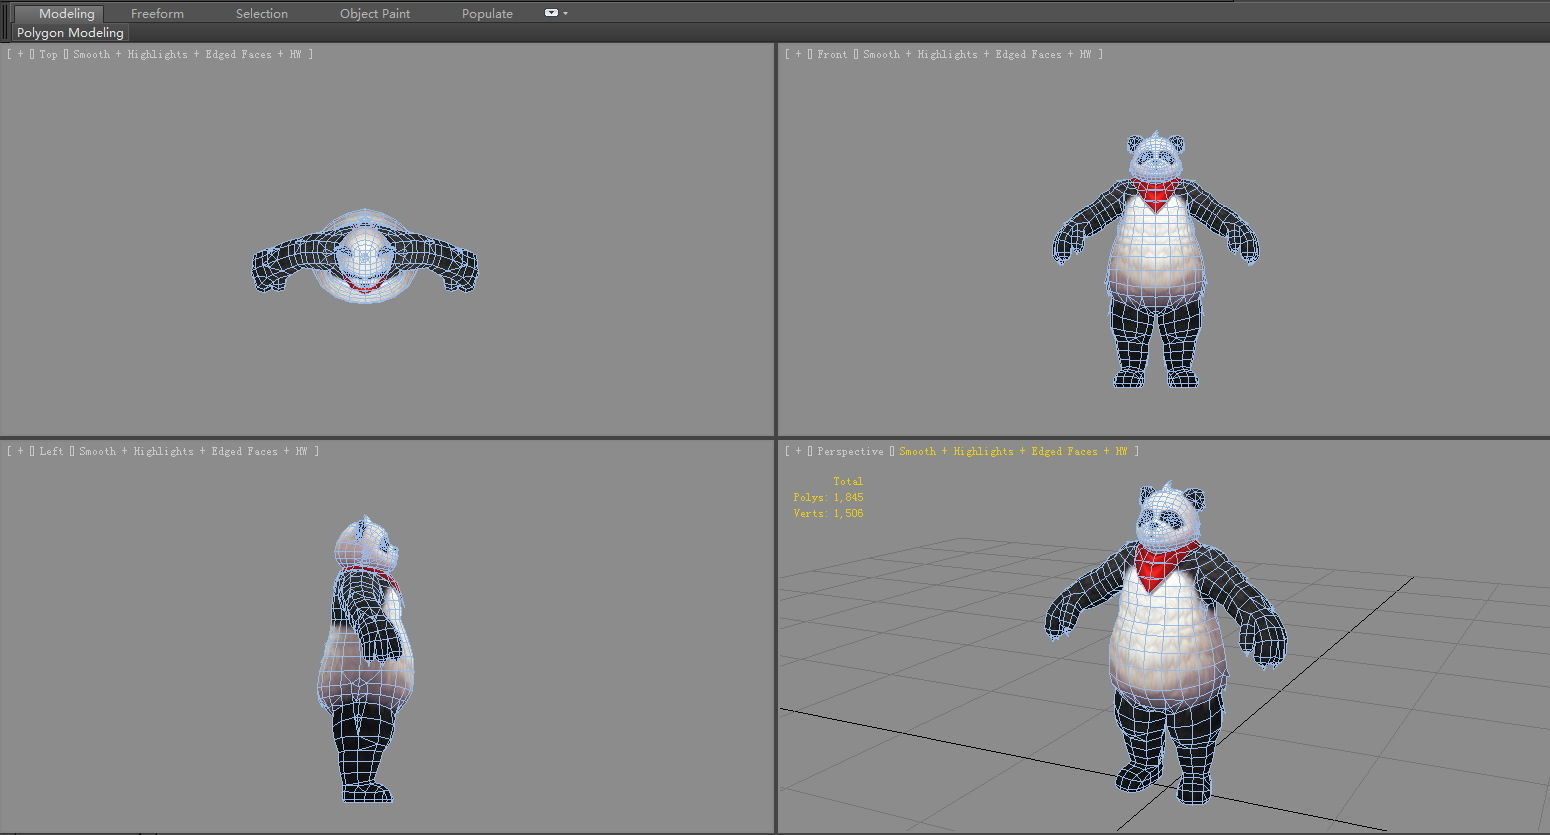The height and width of the screenshot is (835, 1550).
Task: Open the Perspective viewport [+] general menu
Action: 798,451
